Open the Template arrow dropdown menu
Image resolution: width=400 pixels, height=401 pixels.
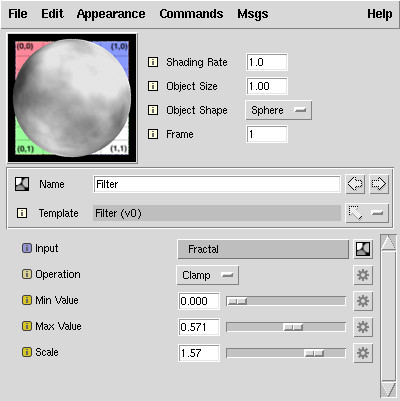coord(367,213)
